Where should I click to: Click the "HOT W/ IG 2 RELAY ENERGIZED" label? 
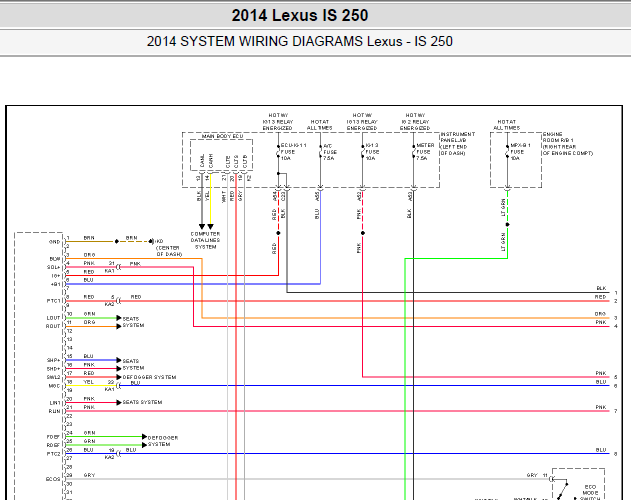coord(415,122)
